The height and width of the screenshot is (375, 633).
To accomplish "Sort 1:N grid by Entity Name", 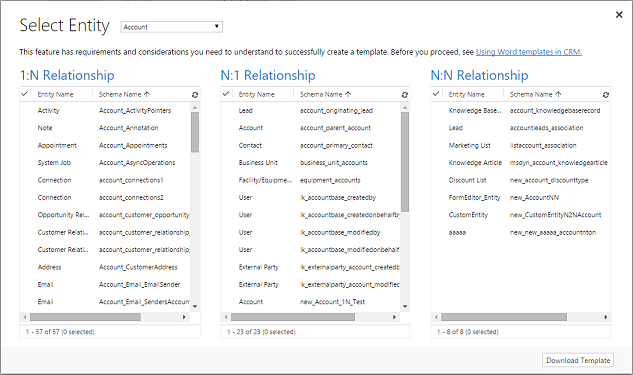I will click(x=55, y=94).
